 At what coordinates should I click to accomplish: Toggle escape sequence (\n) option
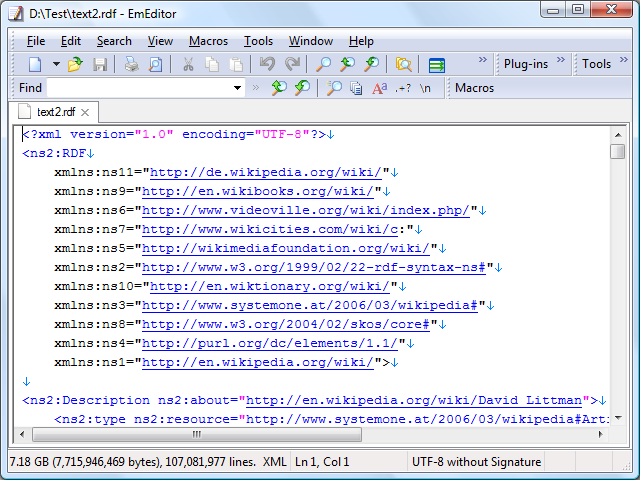[x=425, y=88]
